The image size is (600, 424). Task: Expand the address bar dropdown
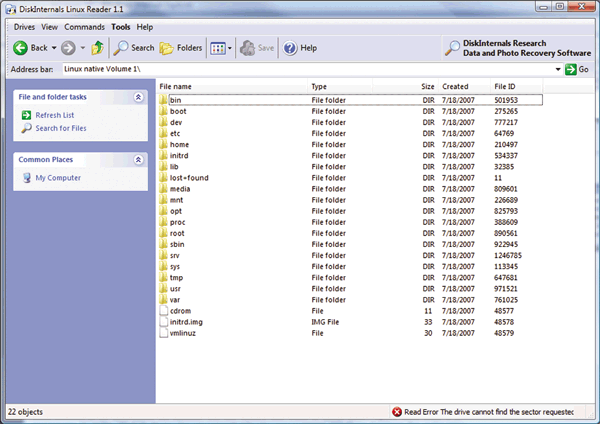point(556,69)
